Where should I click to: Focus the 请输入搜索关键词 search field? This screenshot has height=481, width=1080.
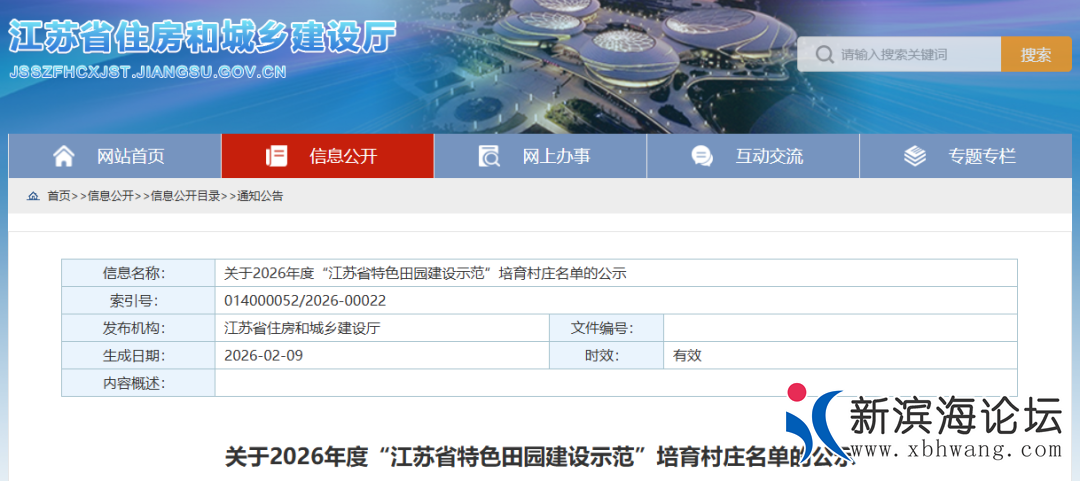click(915, 55)
